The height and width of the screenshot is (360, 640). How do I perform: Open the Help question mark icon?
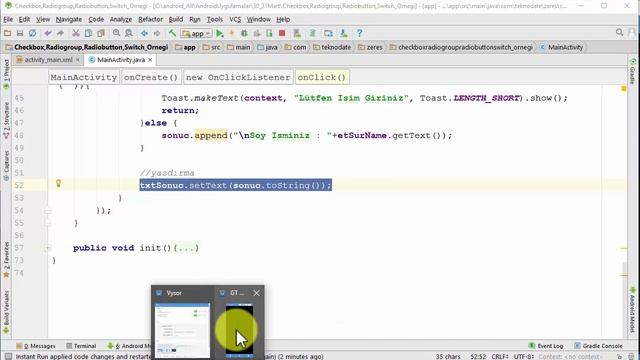359,33
